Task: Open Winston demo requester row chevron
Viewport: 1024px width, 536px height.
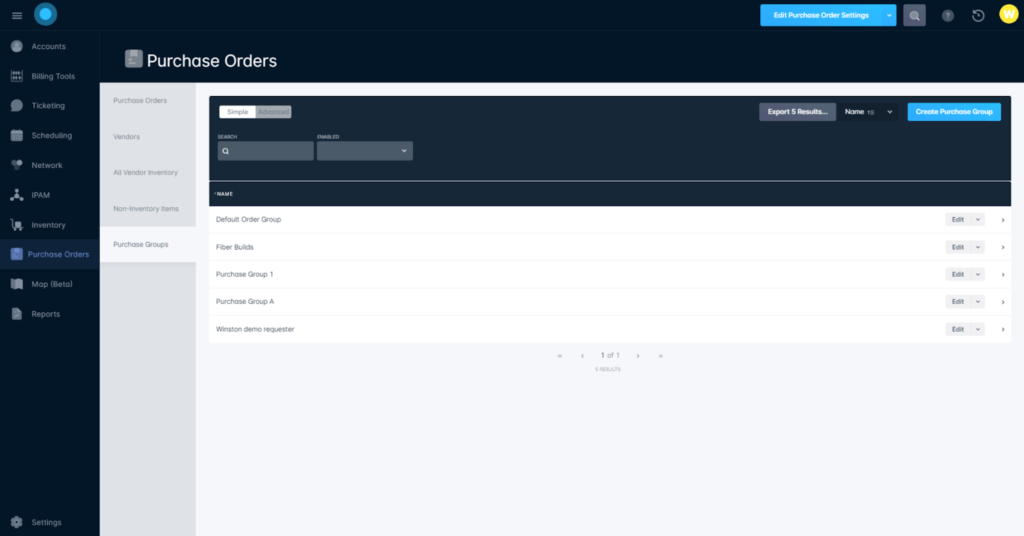Action: [1003, 330]
